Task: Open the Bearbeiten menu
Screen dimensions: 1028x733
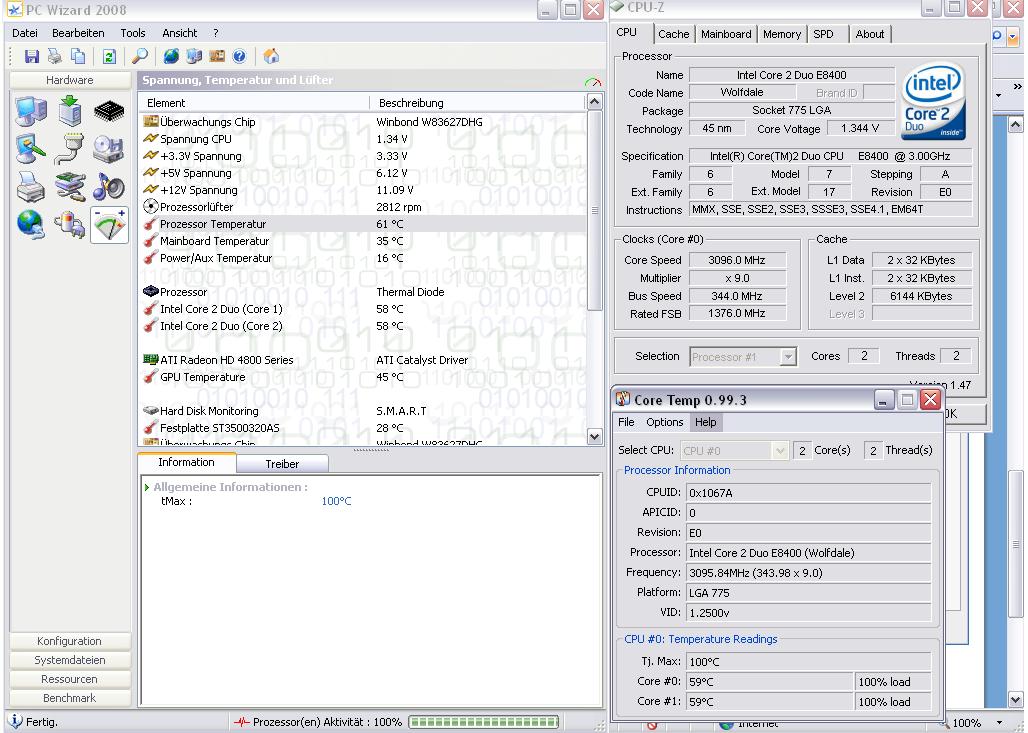Action: tap(78, 33)
